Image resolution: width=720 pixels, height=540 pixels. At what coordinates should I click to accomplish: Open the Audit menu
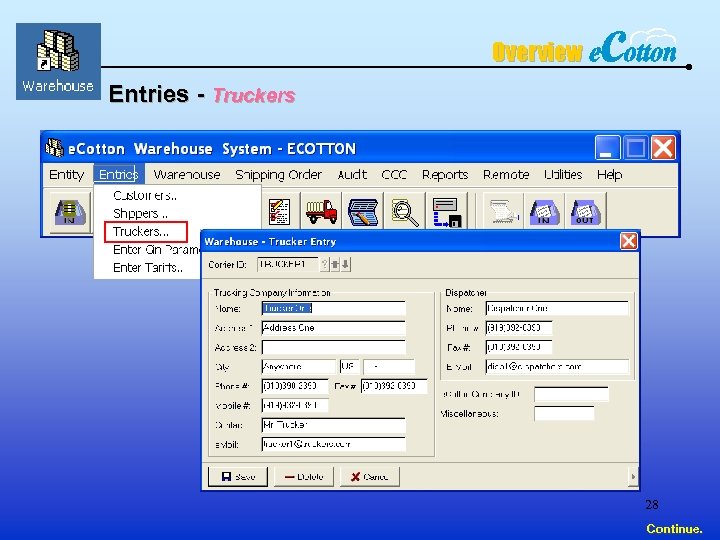(352, 174)
